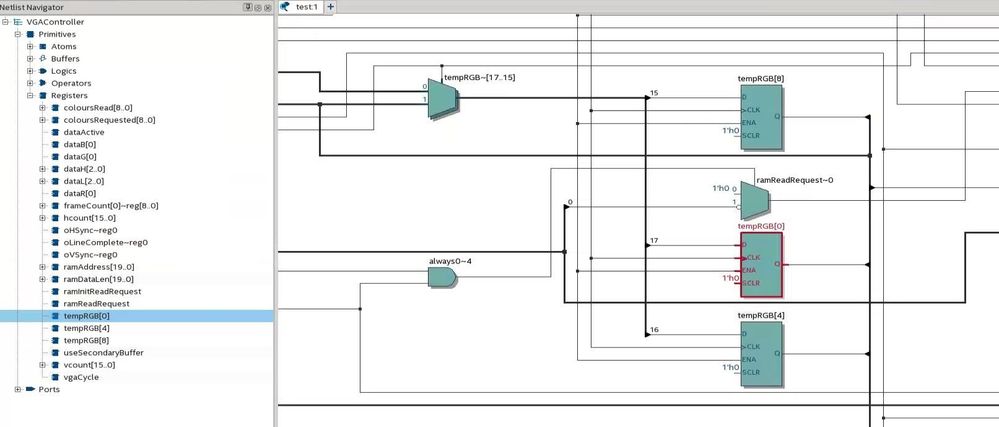Select the highlighted tempRGB[0] tree row
The image size is (999, 427).
pyautogui.click(x=137, y=316)
